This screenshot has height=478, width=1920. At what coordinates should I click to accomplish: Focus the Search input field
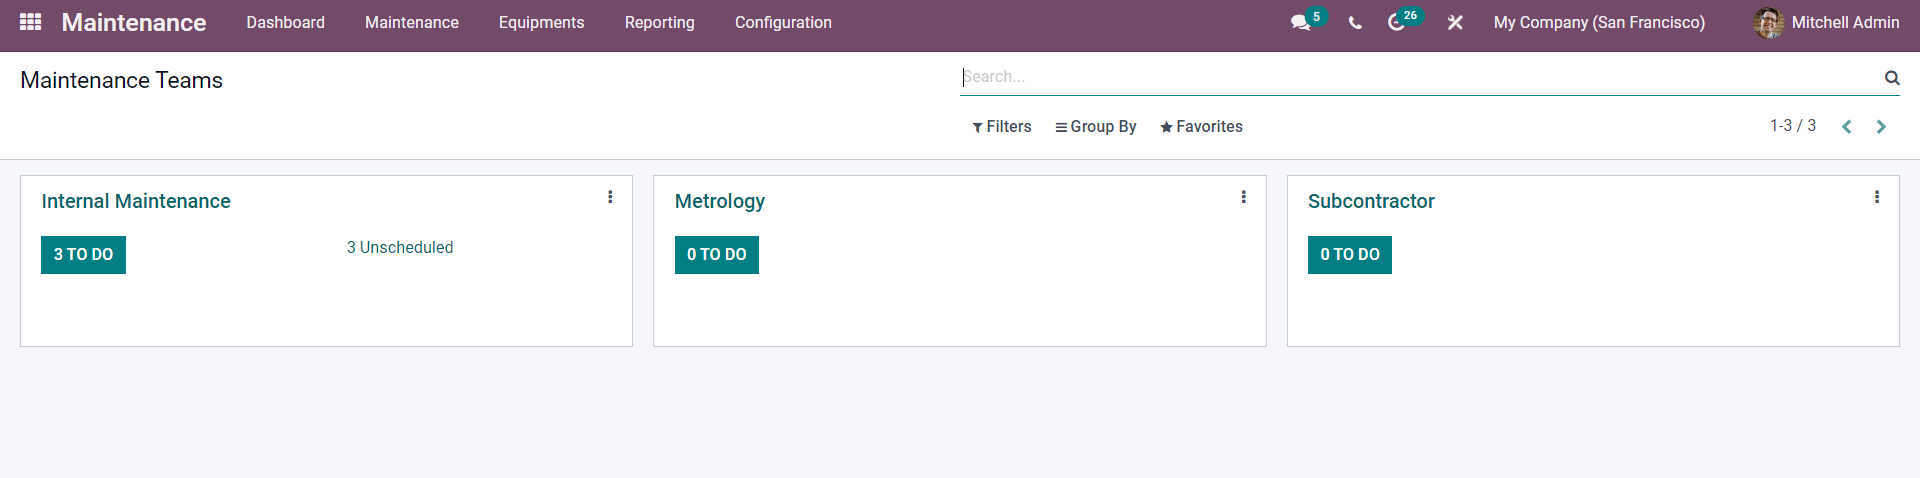(1420, 77)
